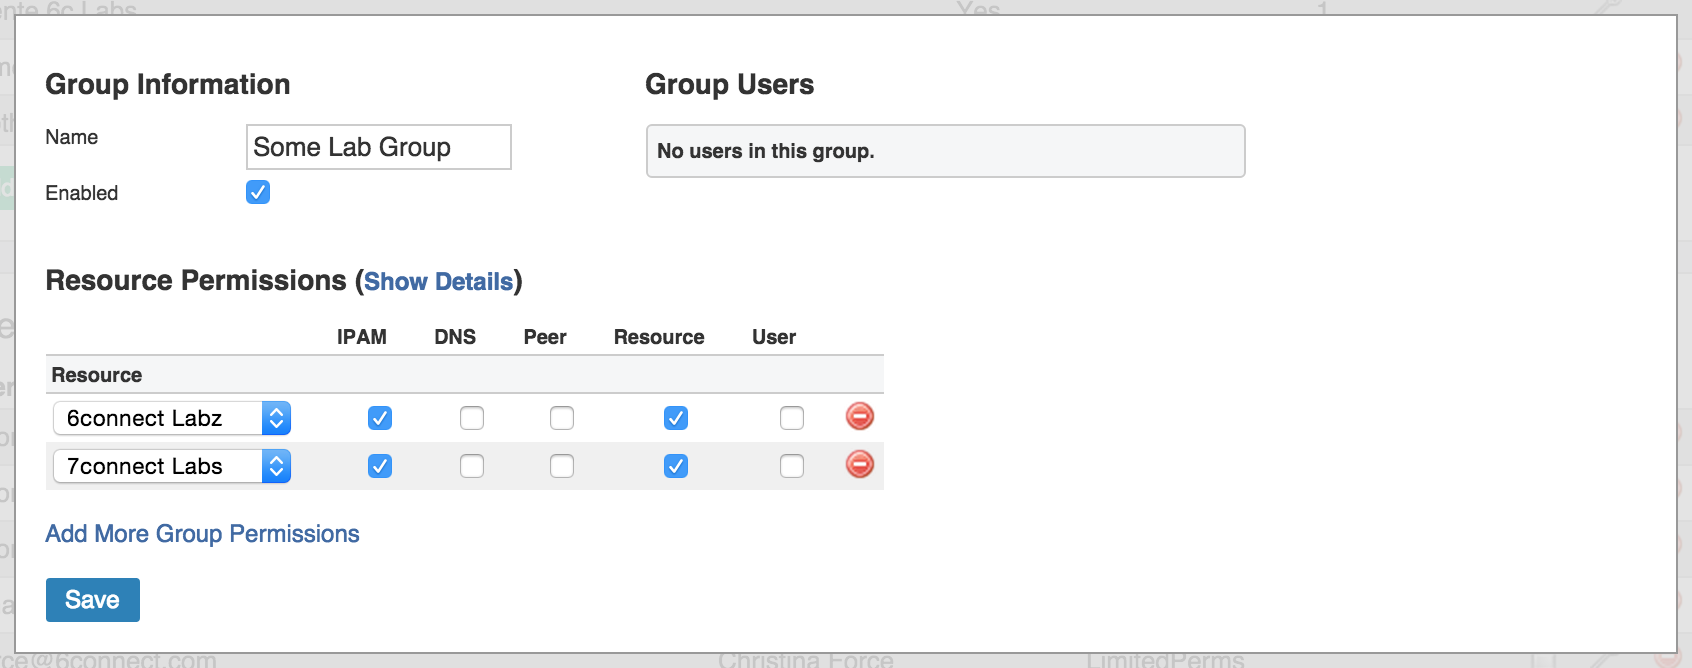Remove the 6connect Labz permission row
The width and height of the screenshot is (1692, 668).
[x=859, y=416]
